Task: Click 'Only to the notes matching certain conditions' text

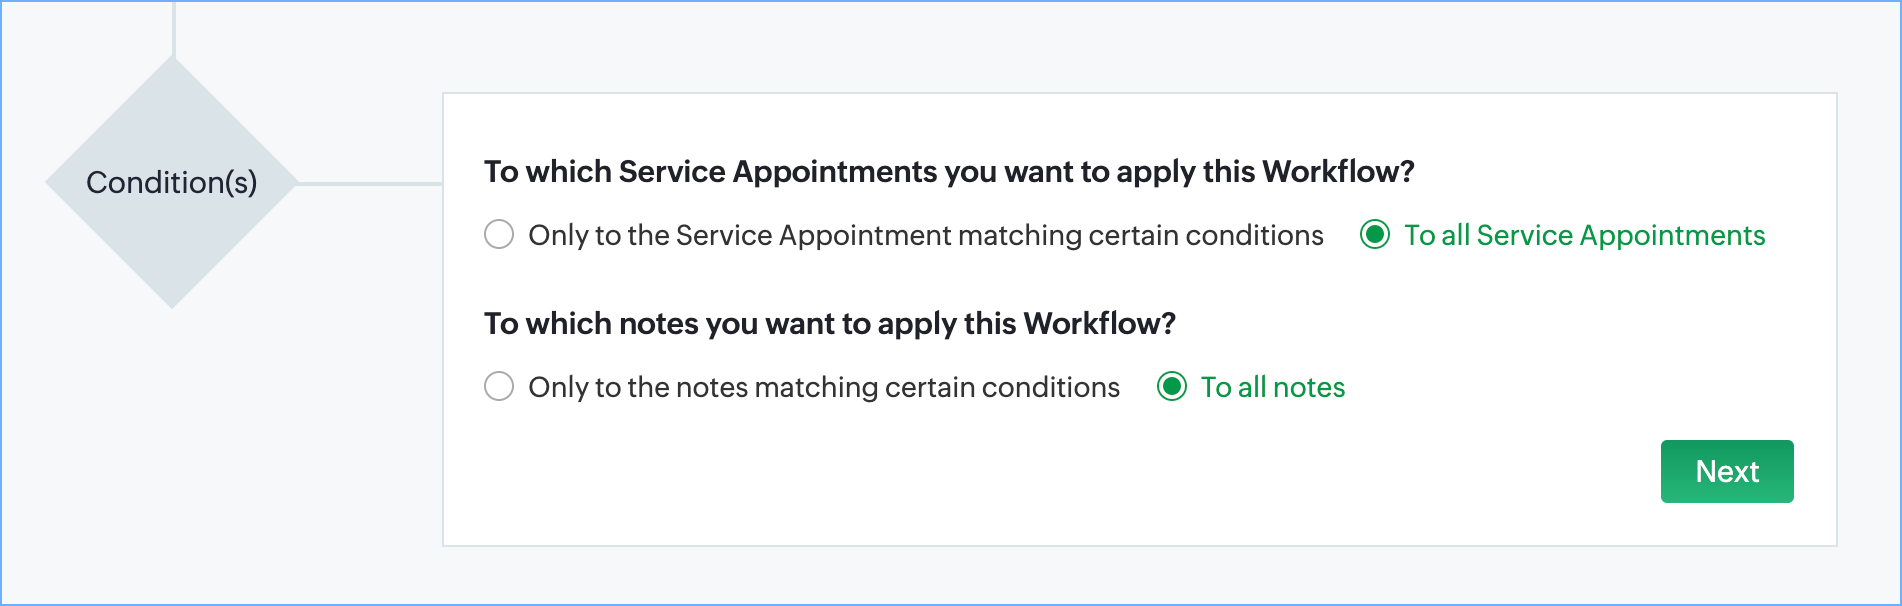Action: click(823, 387)
